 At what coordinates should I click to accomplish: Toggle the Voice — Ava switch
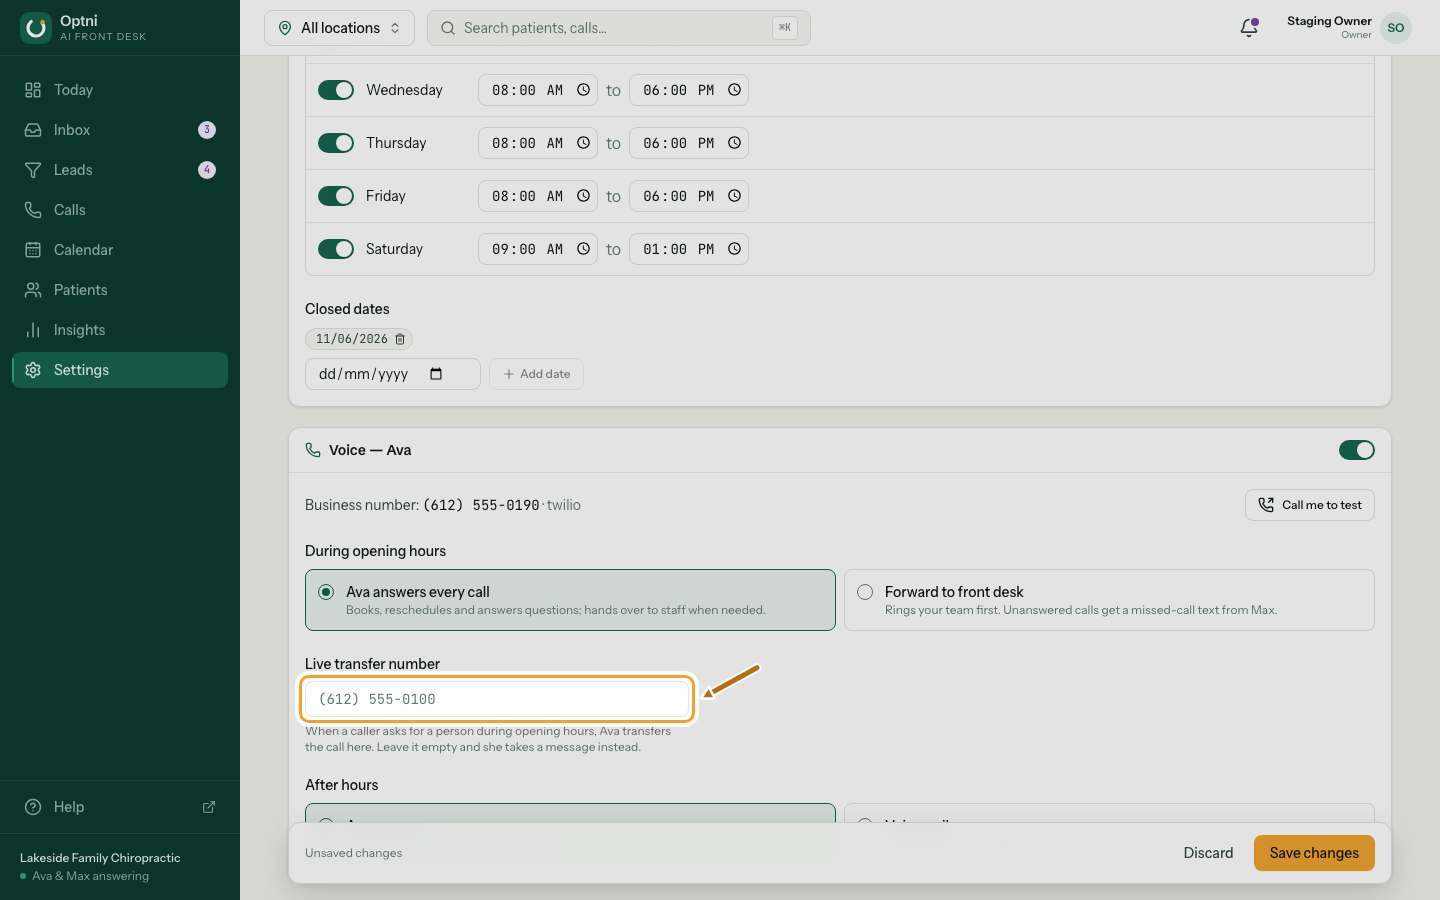[1357, 450]
